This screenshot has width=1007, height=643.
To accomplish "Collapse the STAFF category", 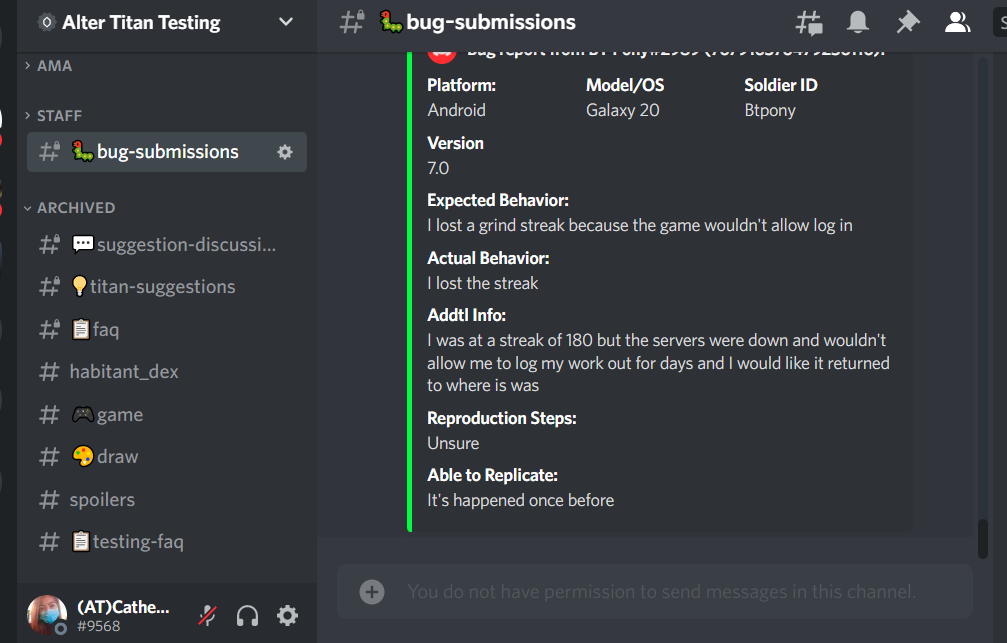I will [59, 116].
